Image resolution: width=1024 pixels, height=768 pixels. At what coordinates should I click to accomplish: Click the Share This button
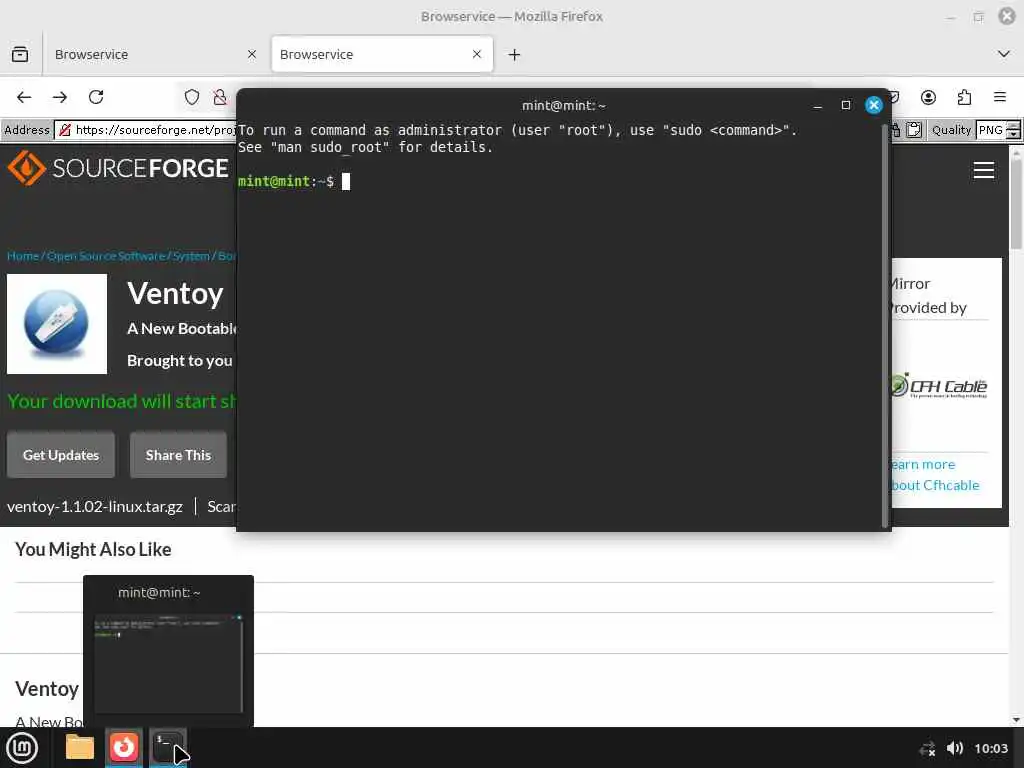point(178,455)
